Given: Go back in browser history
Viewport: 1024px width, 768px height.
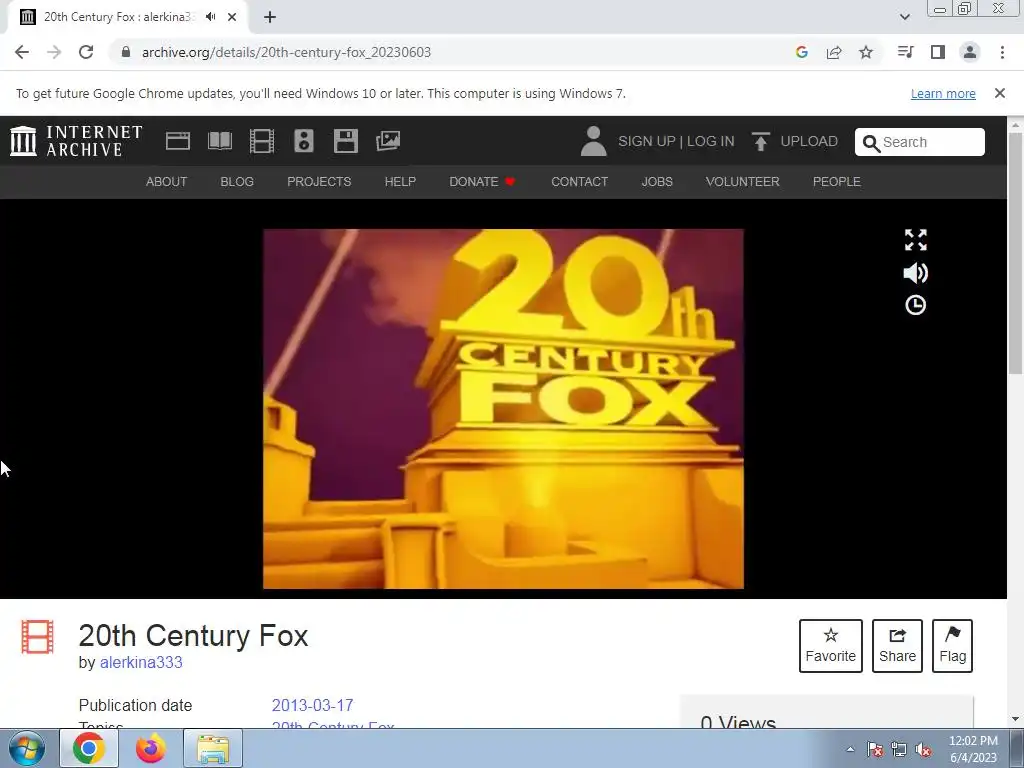Looking at the screenshot, I should point(22,52).
